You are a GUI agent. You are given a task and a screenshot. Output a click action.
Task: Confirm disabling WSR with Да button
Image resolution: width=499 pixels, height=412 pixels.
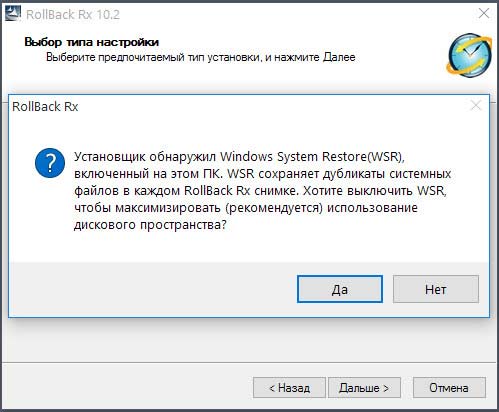(x=340, y=289)
